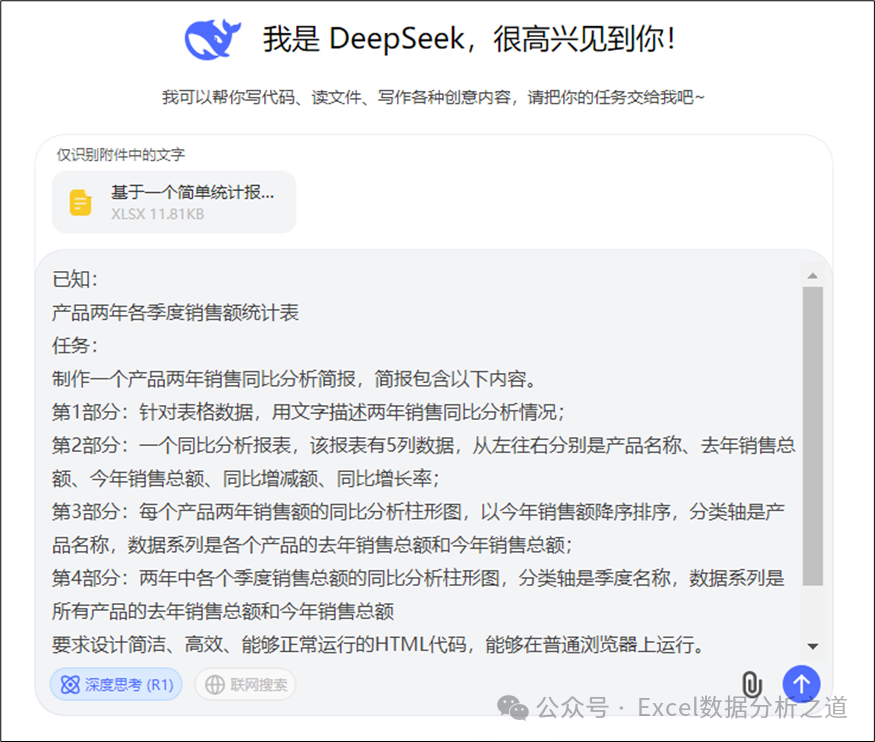
Task: Click the scroll-up arrow of the text box
Action: tap(812, 276)
